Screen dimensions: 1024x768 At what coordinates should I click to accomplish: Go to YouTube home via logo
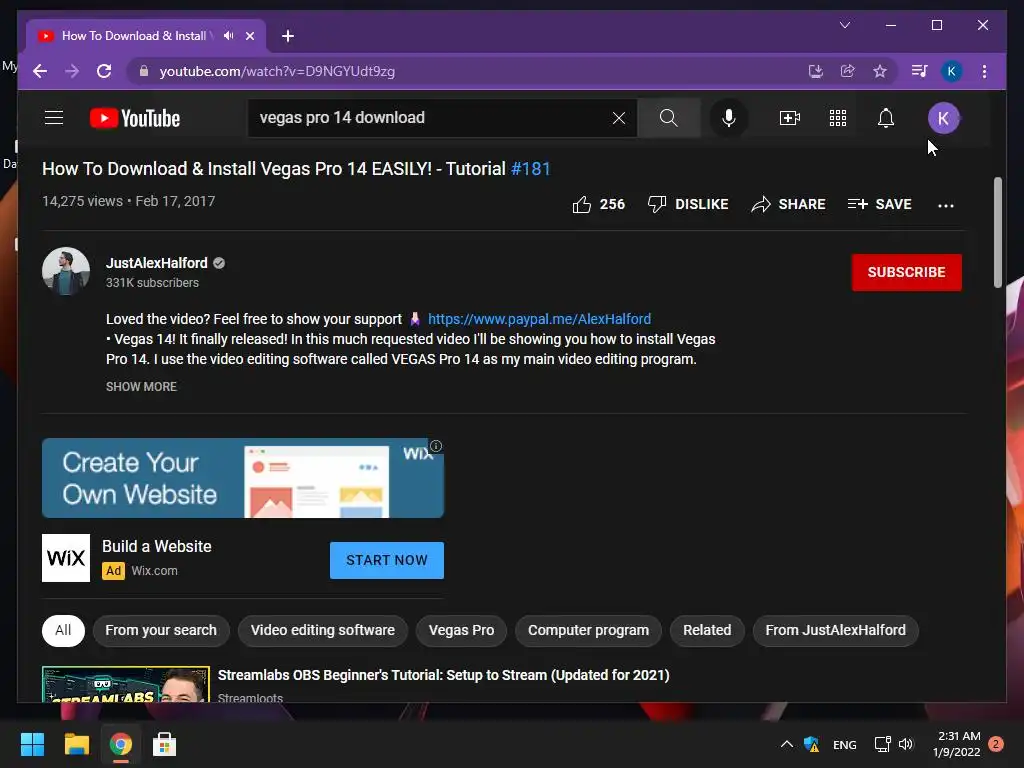click(135, 118)
